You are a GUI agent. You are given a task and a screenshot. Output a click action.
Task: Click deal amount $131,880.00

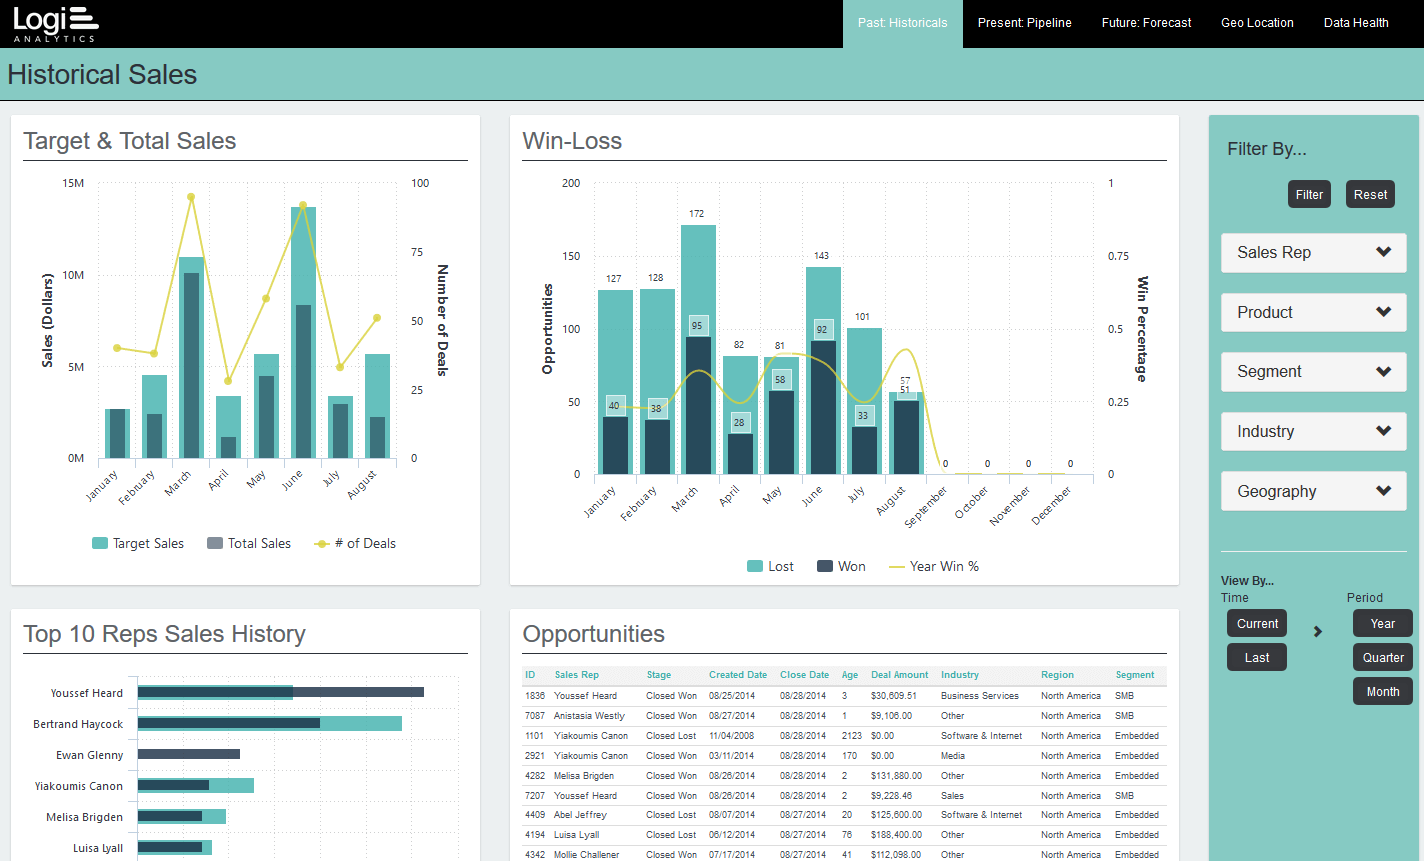[x=896, y=776]
